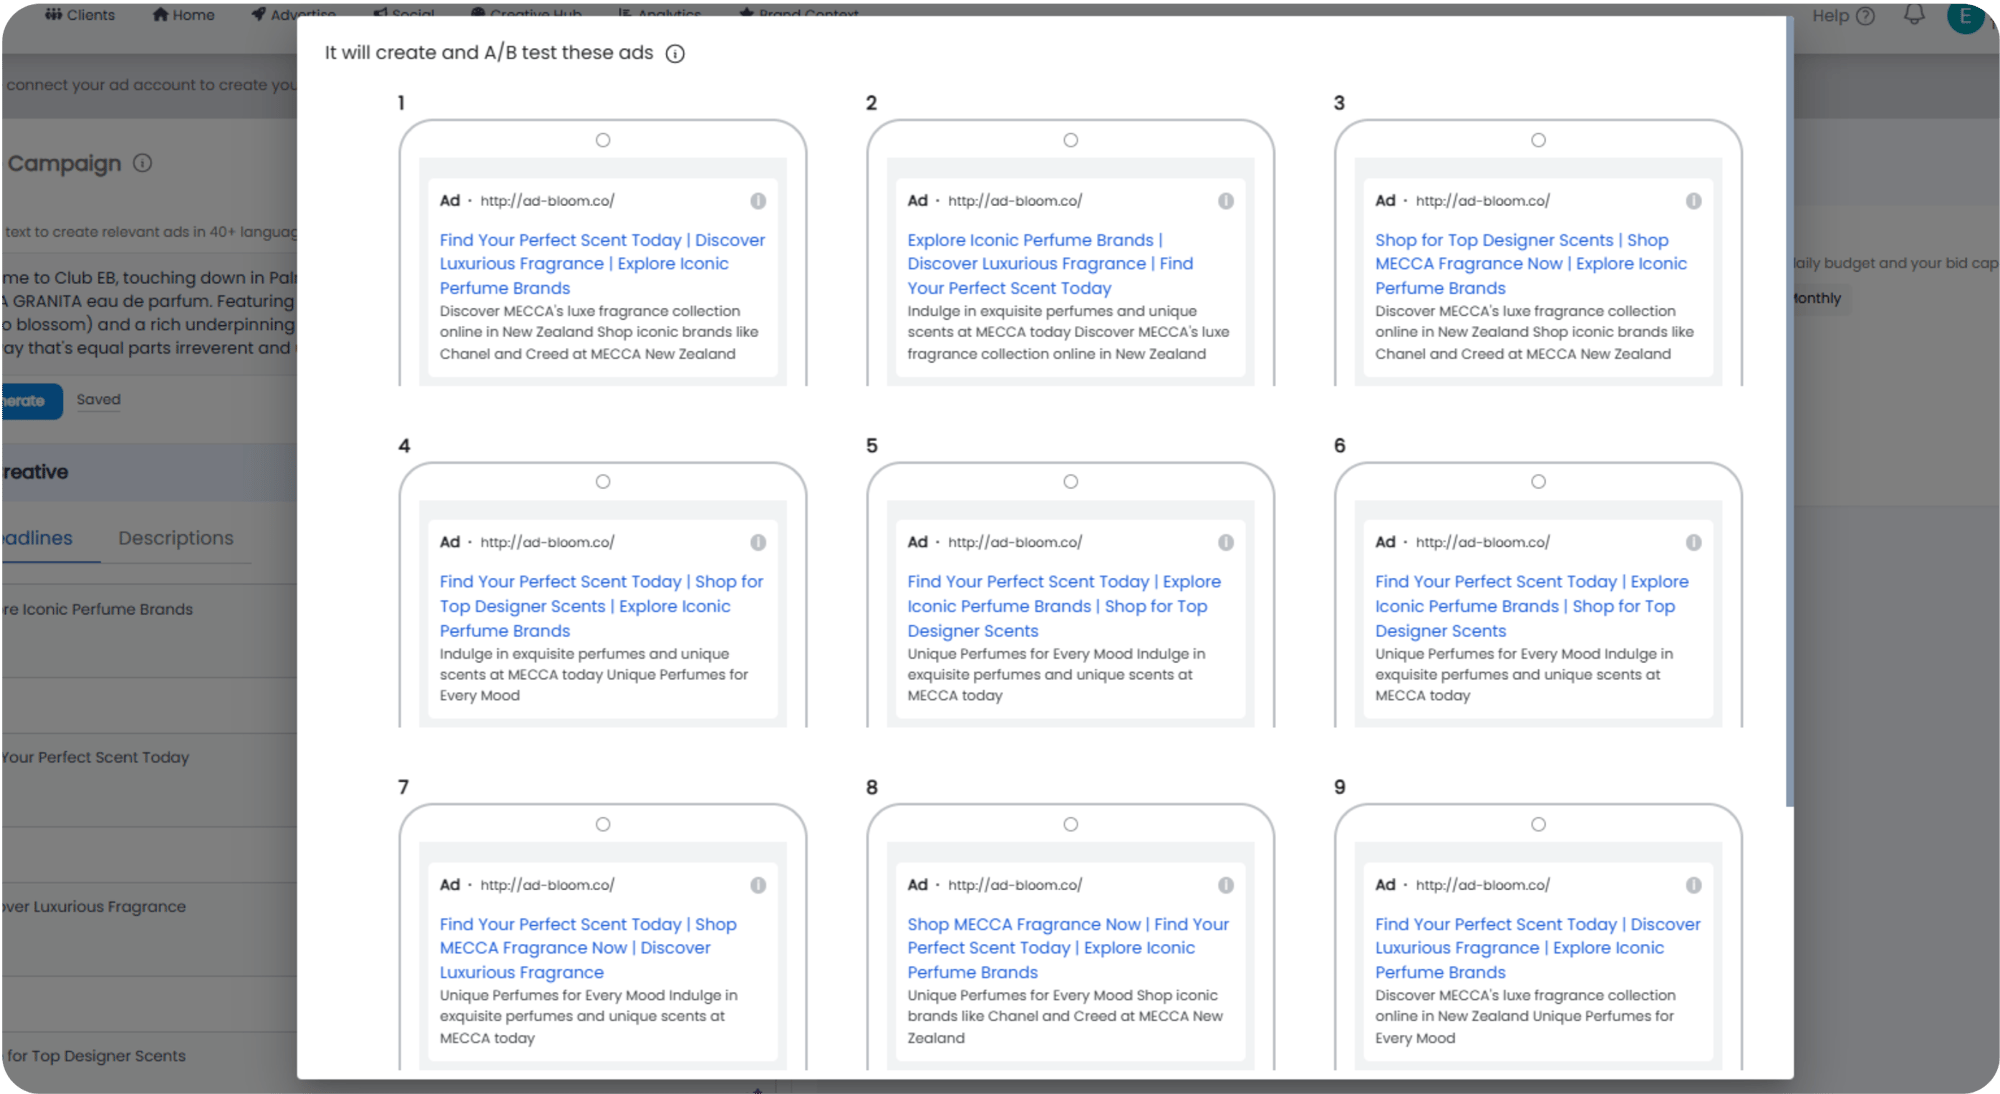
Task: Click info icon on ad preview 8
Action: coord(1225,885)
